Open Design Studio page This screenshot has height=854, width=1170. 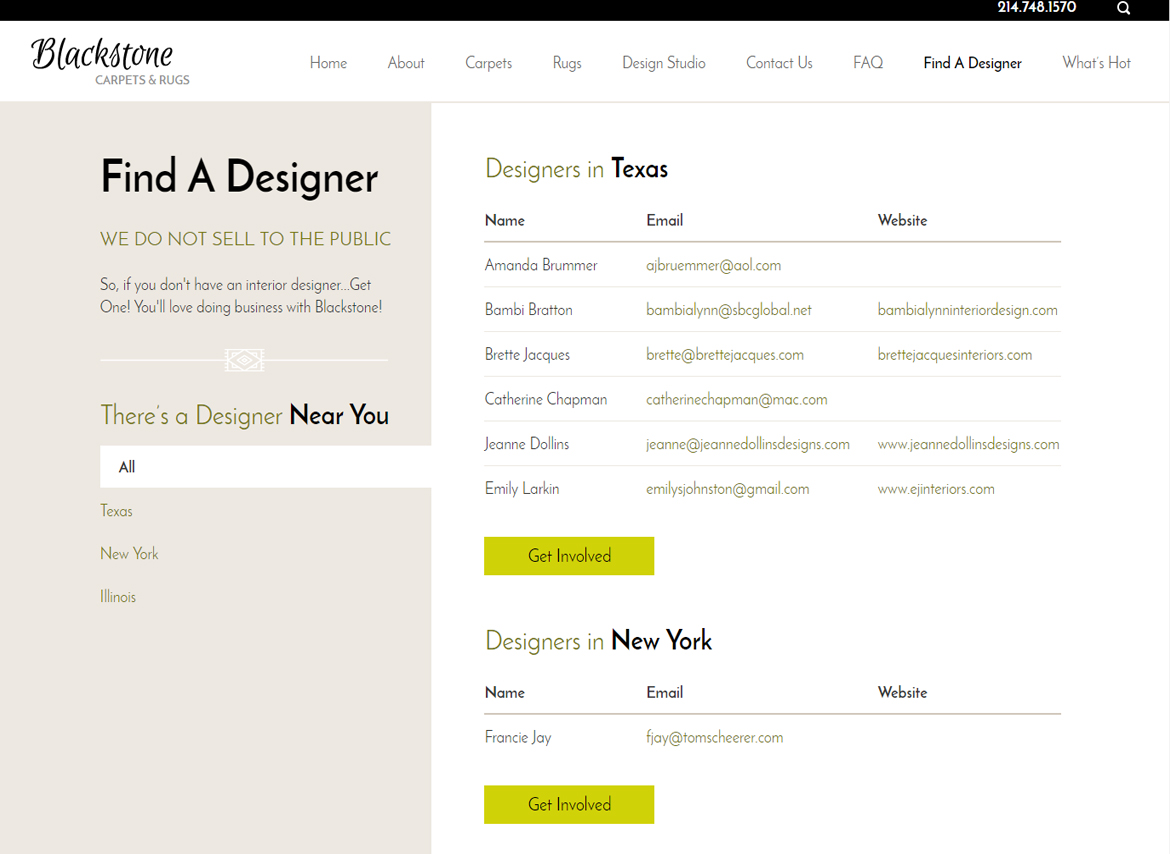point(664,63)
